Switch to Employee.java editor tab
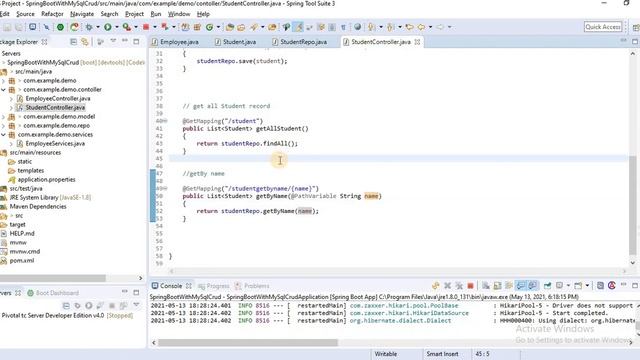The image size is (640, 360). (179, 42)
